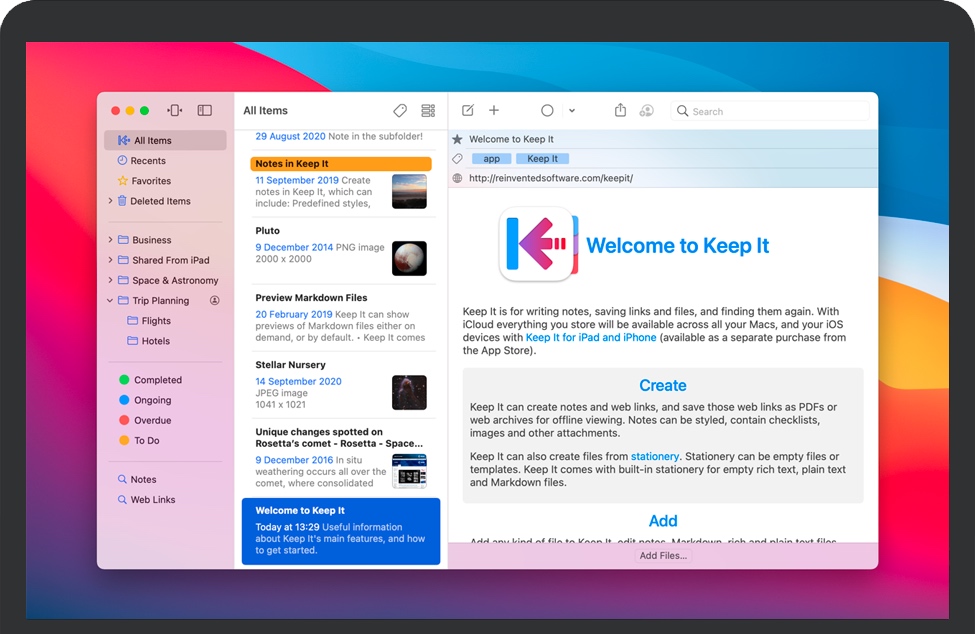Click the compose new note icon
This screenshot has height=634, width=975.
(x=467, y=111)
